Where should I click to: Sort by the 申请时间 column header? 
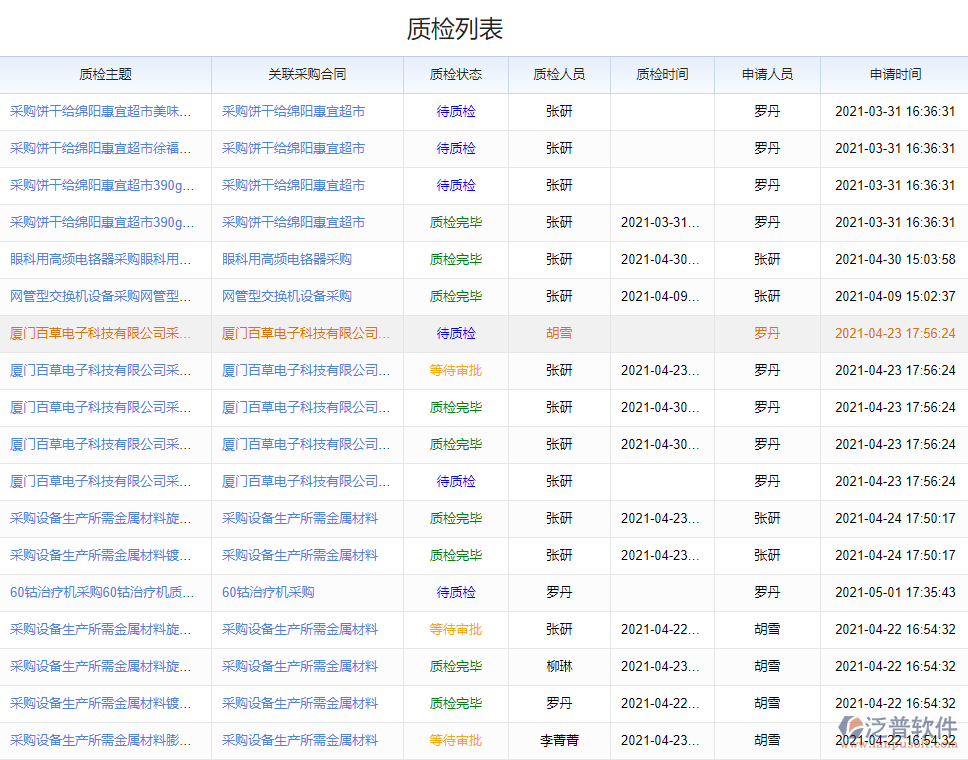coord(895,74)
